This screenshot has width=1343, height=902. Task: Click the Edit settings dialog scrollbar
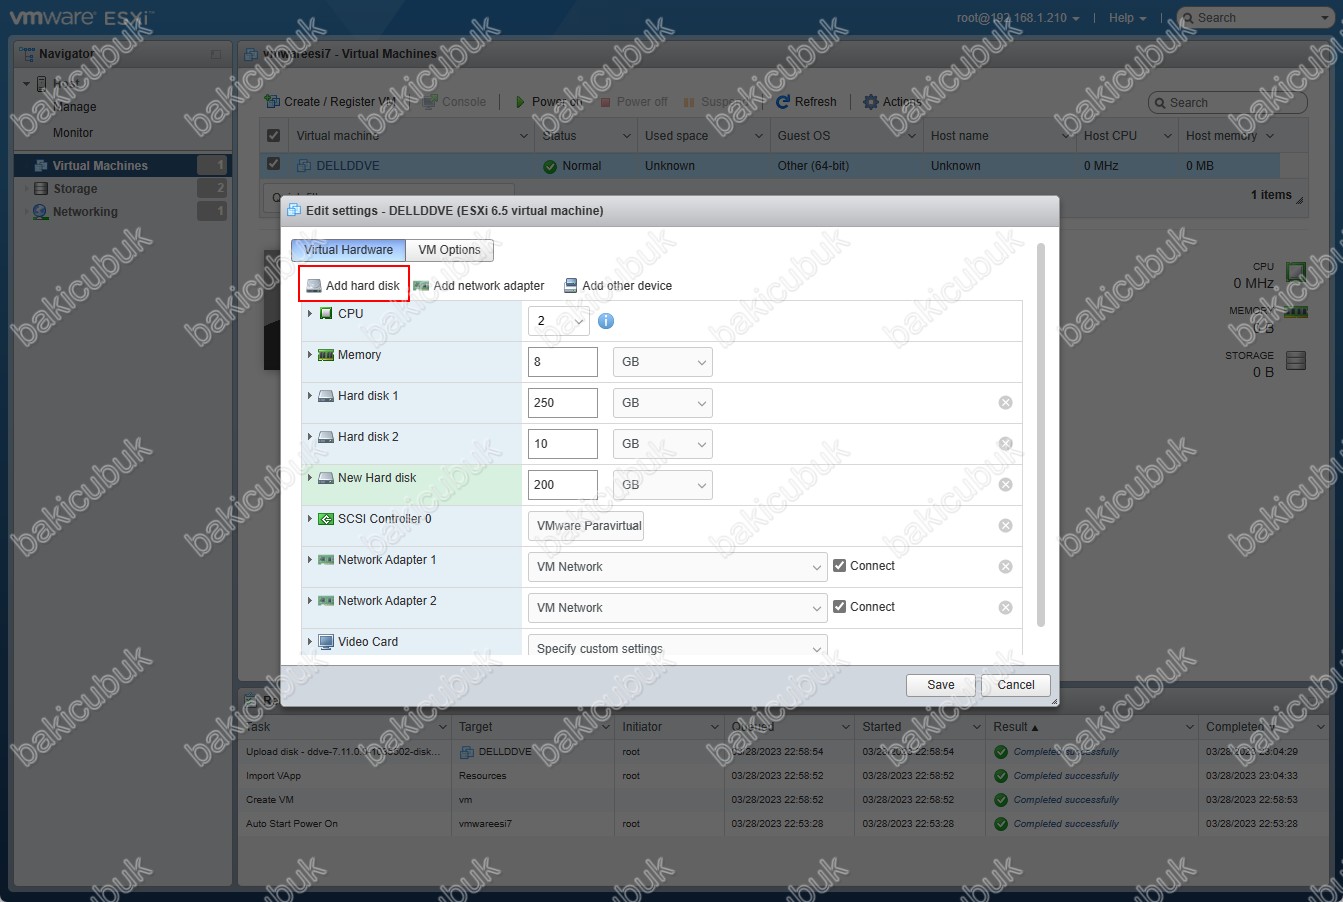point(1041,435)
